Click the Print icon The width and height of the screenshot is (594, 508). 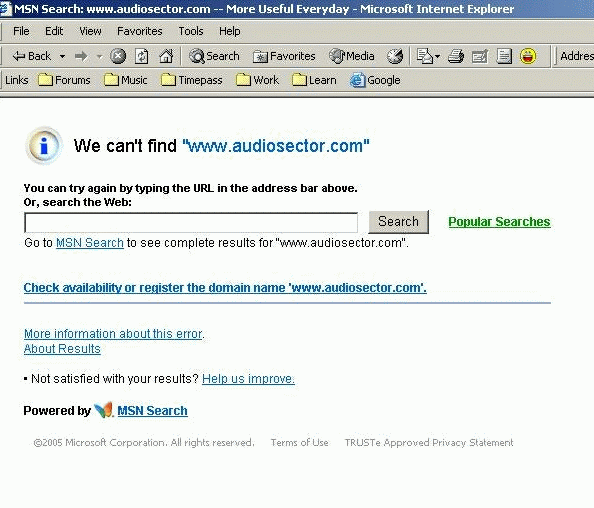pos(456,56)
